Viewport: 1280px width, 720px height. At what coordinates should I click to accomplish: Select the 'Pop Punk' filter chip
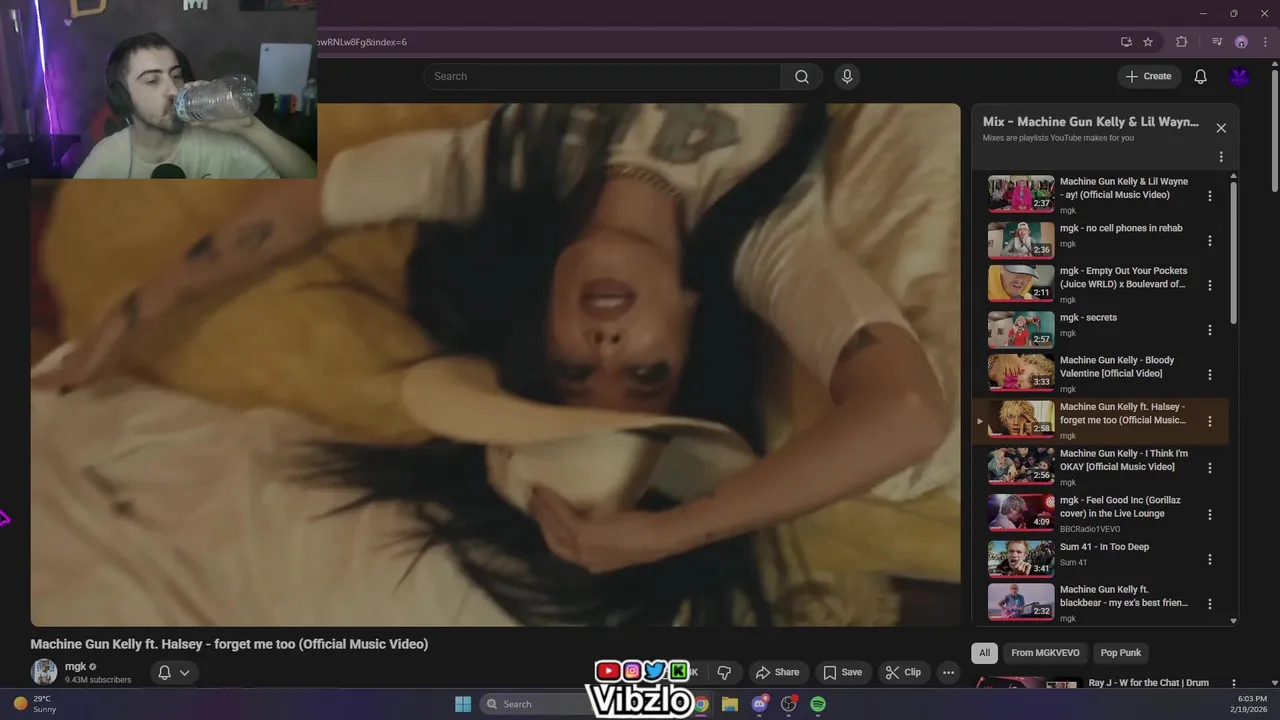point(1121,653)
